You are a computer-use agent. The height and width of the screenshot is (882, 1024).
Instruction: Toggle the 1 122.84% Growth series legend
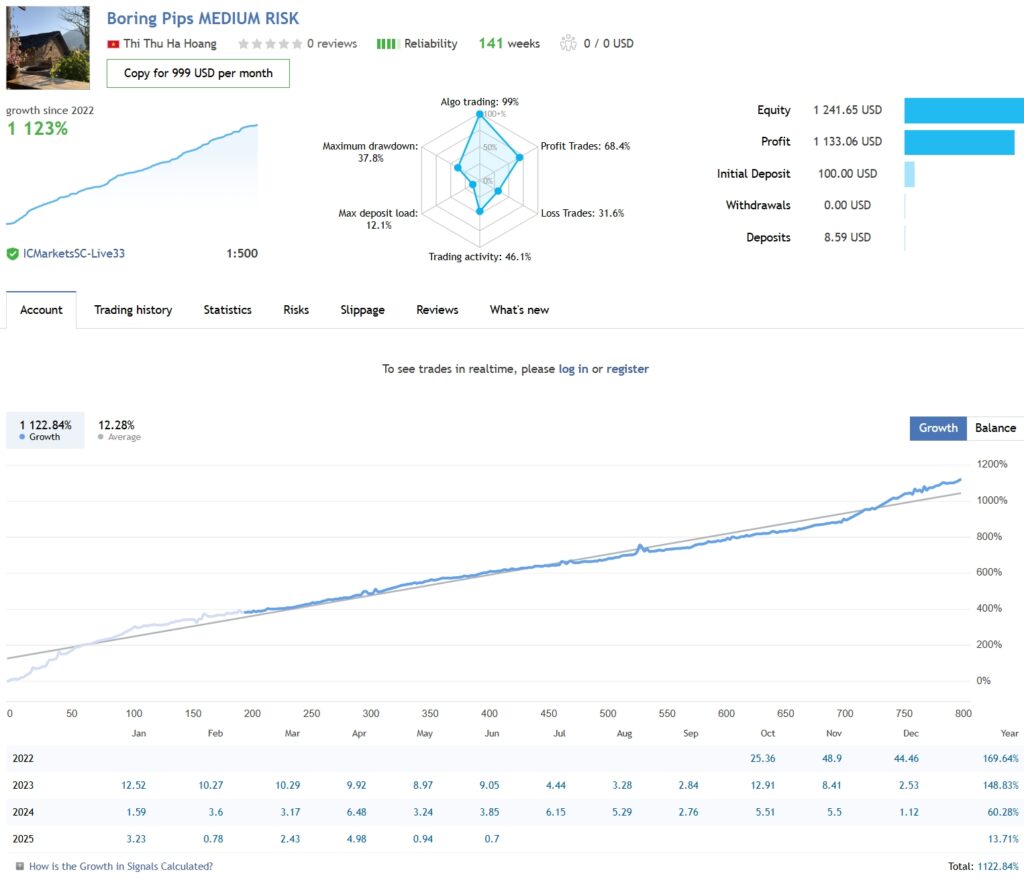coord(45,430)
